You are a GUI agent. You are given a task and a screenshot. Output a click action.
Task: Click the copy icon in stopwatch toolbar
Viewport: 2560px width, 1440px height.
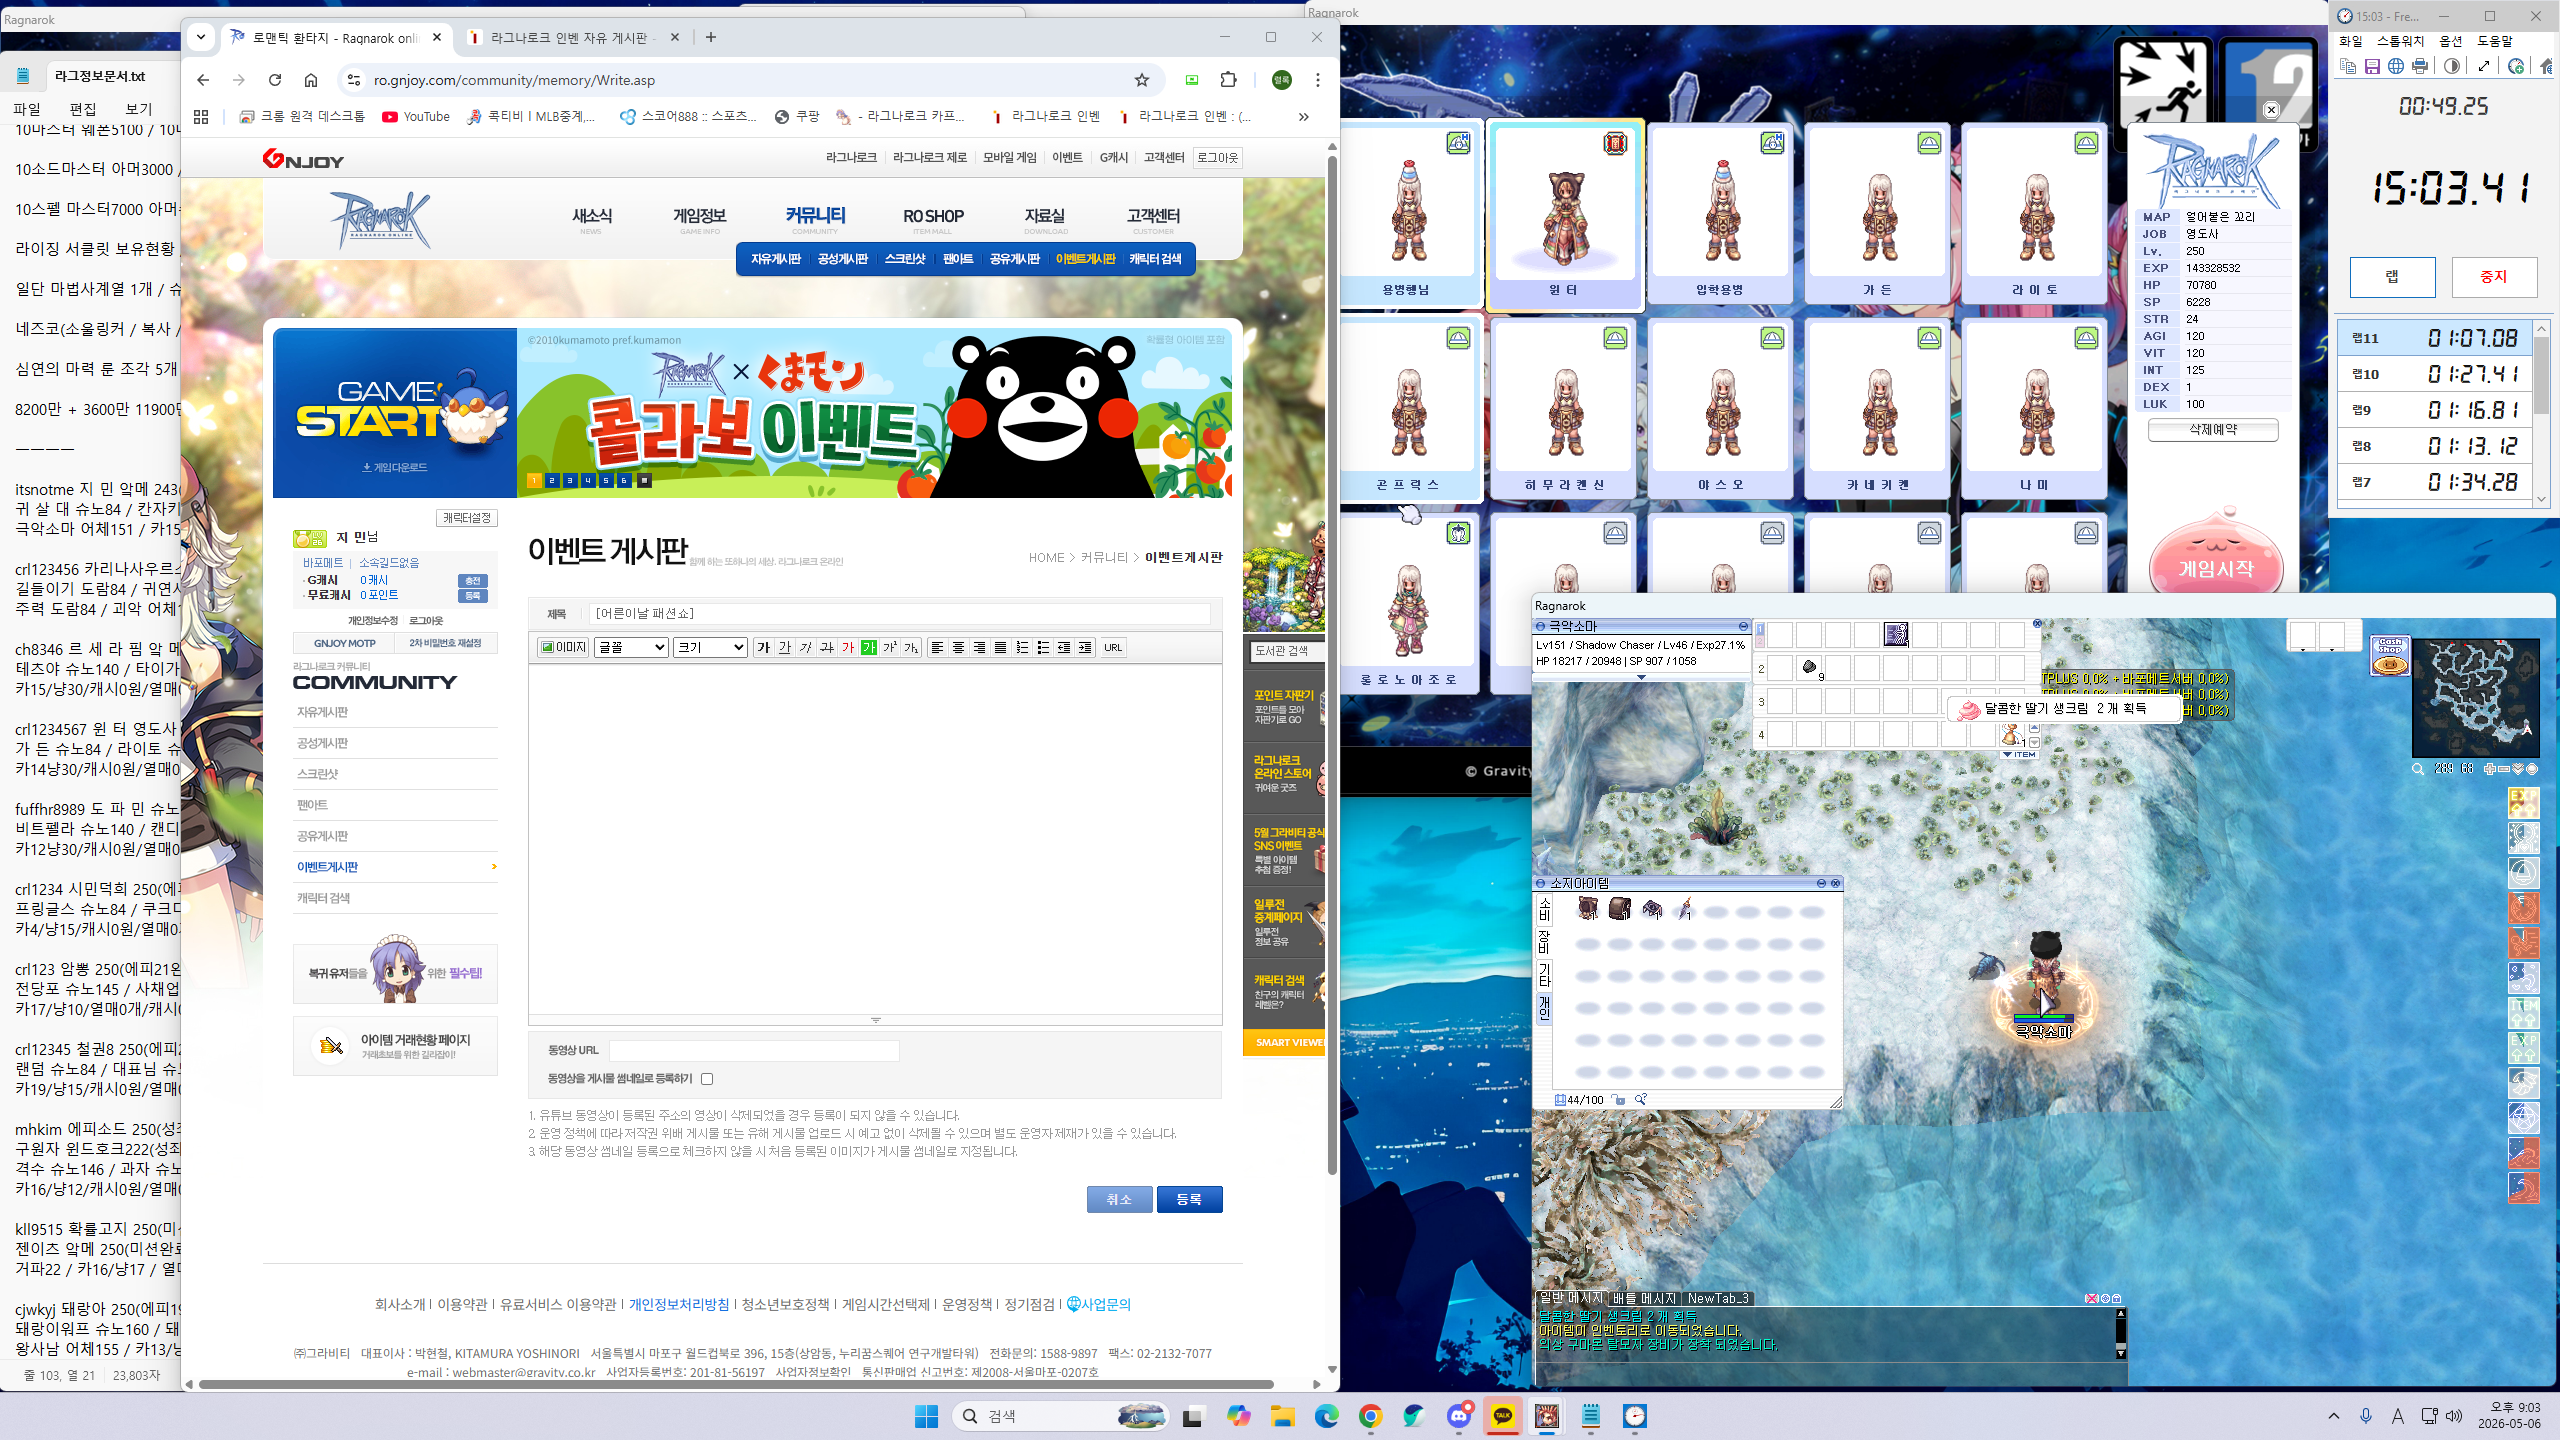point(2348,66)
